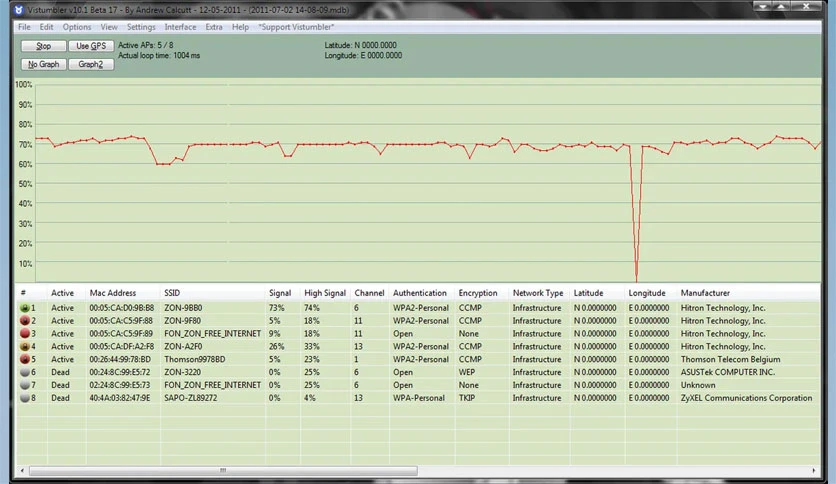The image size is (836, 484).
Task: Select SSID ZON-9BB0
Action: click(x=183, y=308)
